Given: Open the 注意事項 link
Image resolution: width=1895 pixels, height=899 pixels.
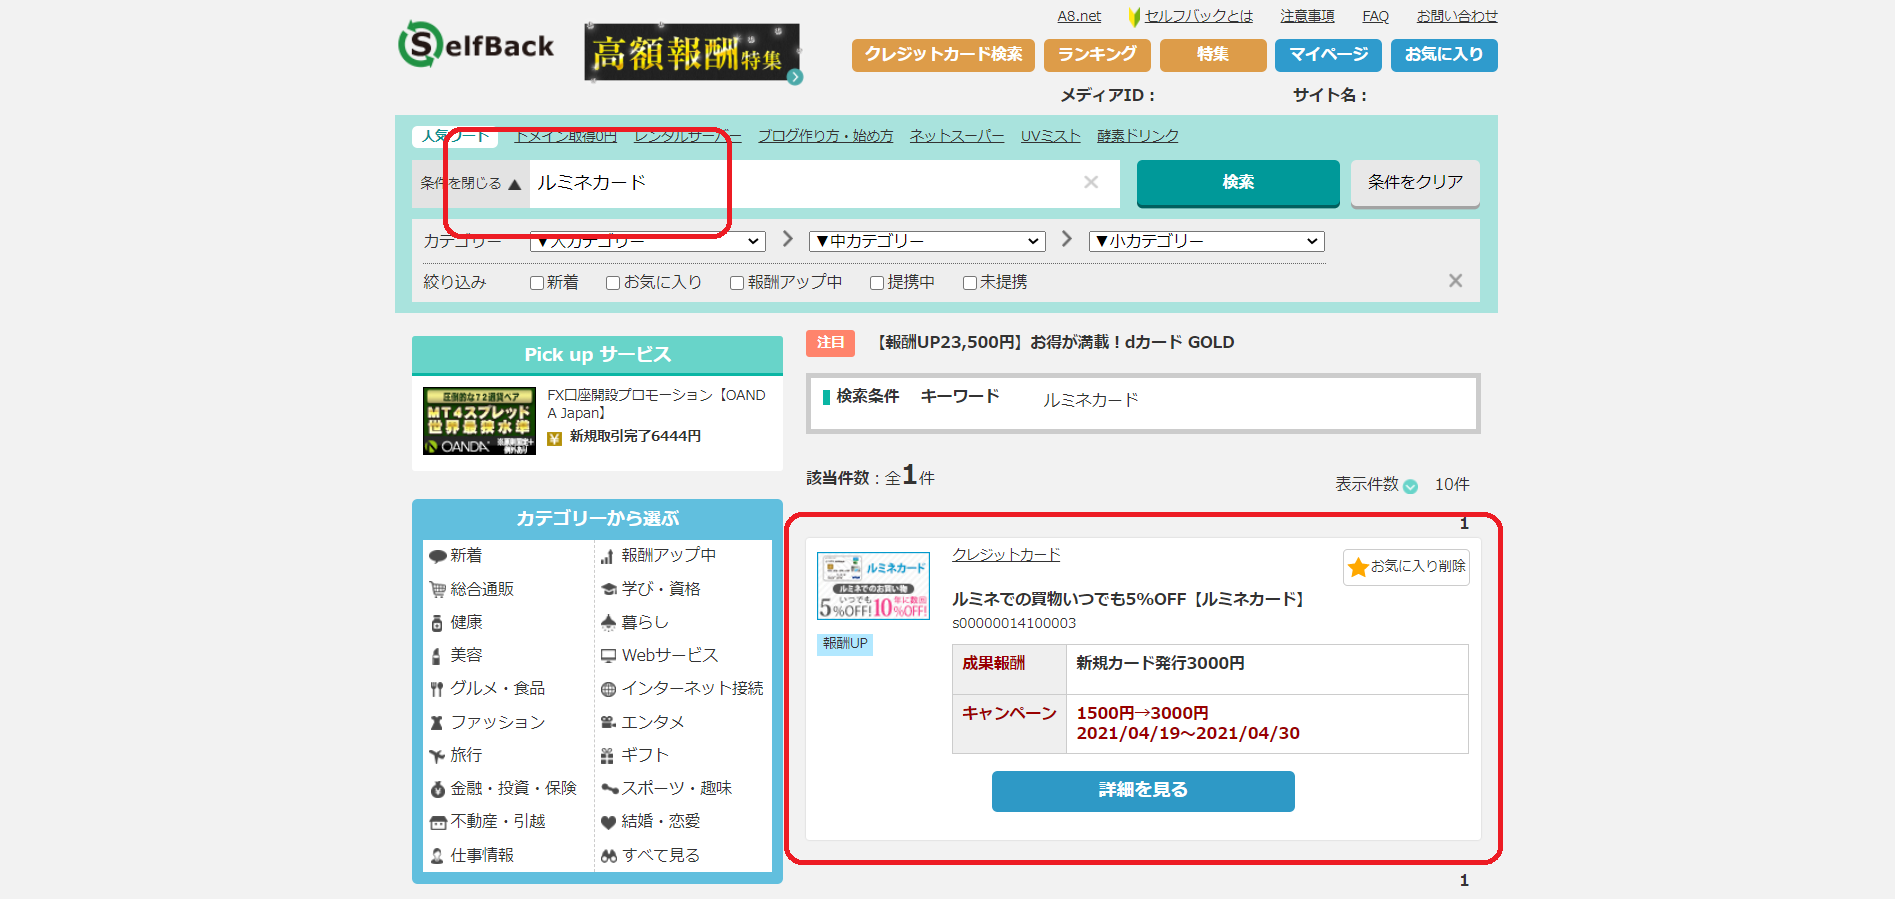Looking at the screenshot, I should [1307, 16].
